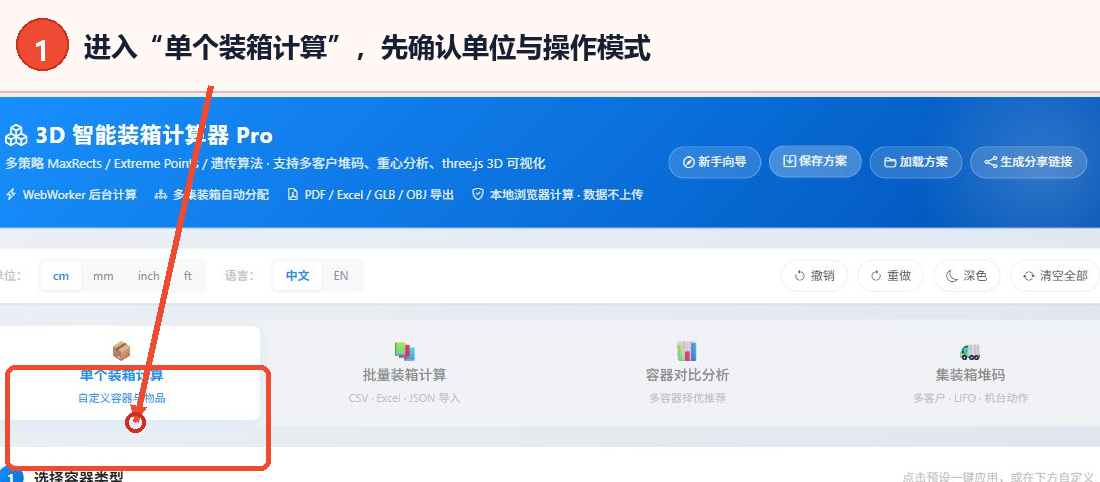Click the redo arrow icon beside 重做
Viewport: 1100px width, 482px height.
[x=876, y=276]
